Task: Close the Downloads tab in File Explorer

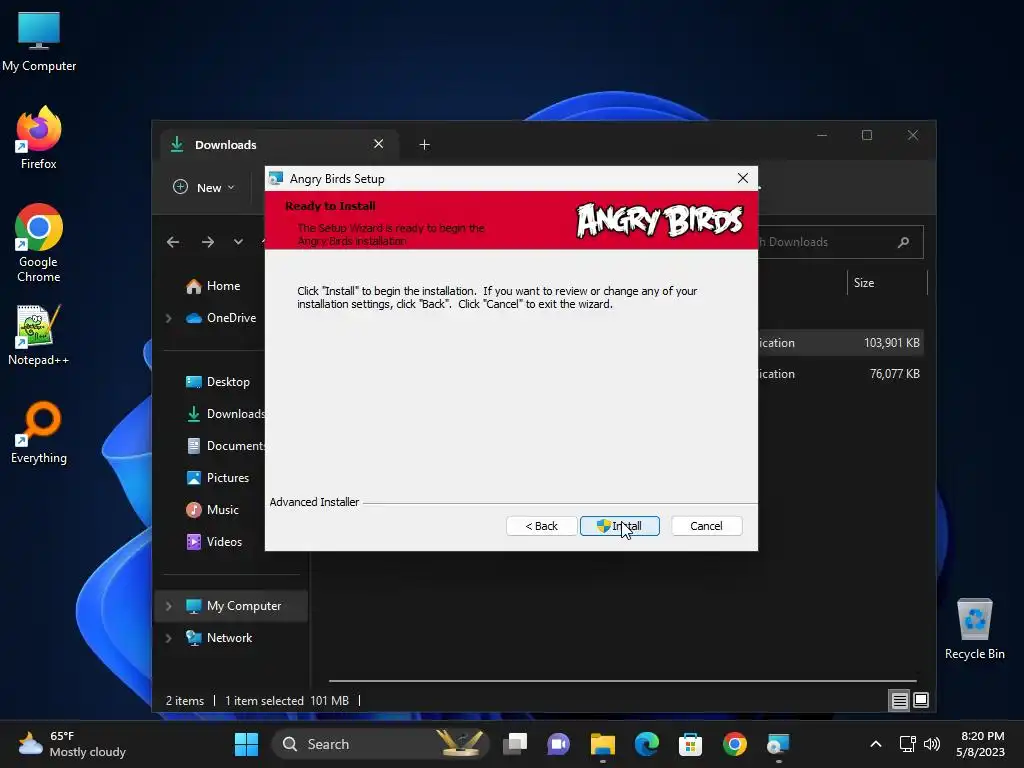Action: coord(378,144)
